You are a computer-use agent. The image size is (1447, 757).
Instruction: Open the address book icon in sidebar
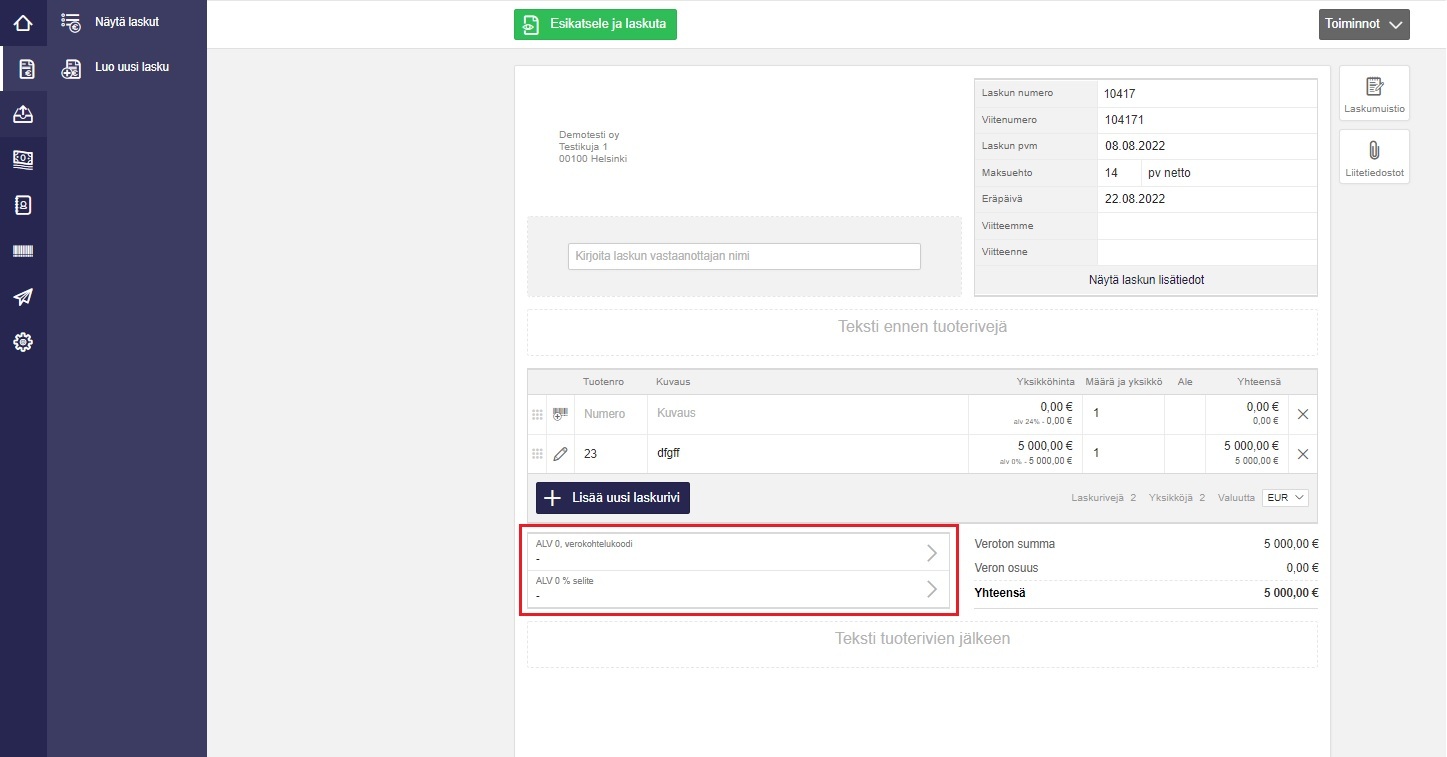click(x=23, y=205)
